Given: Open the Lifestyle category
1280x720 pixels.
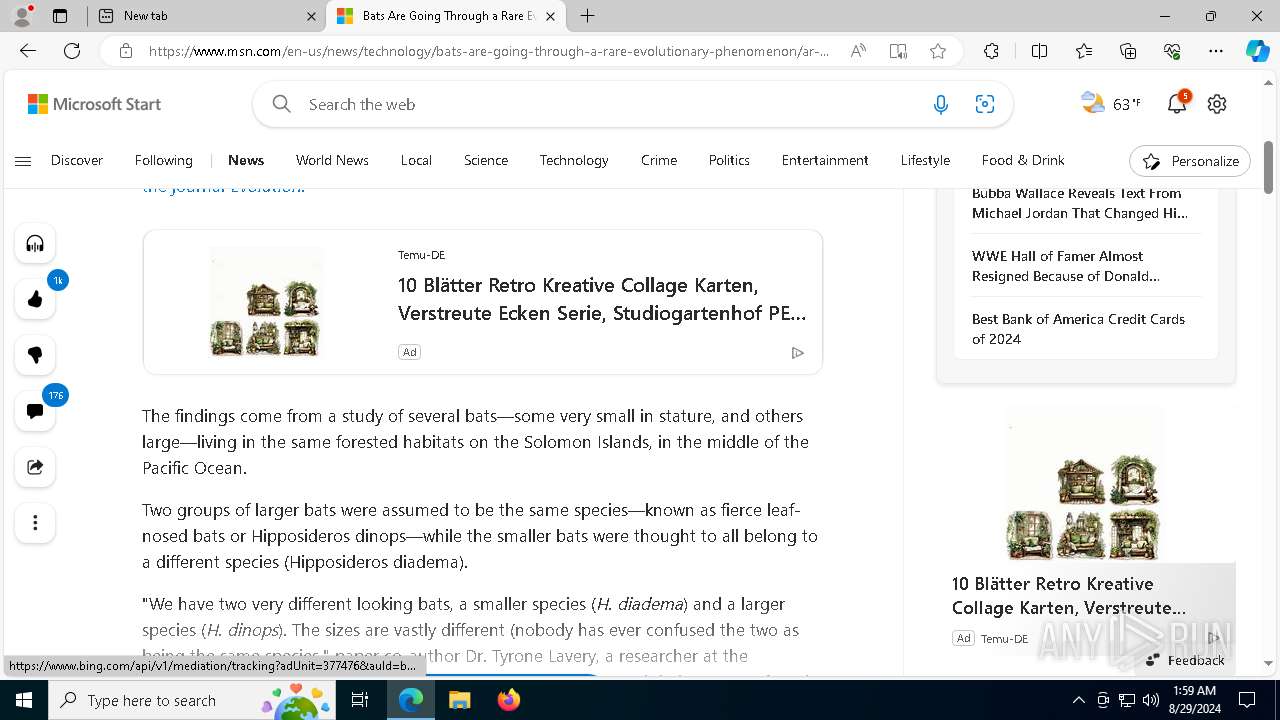Looking at the screenshot, I should point(925,160).
